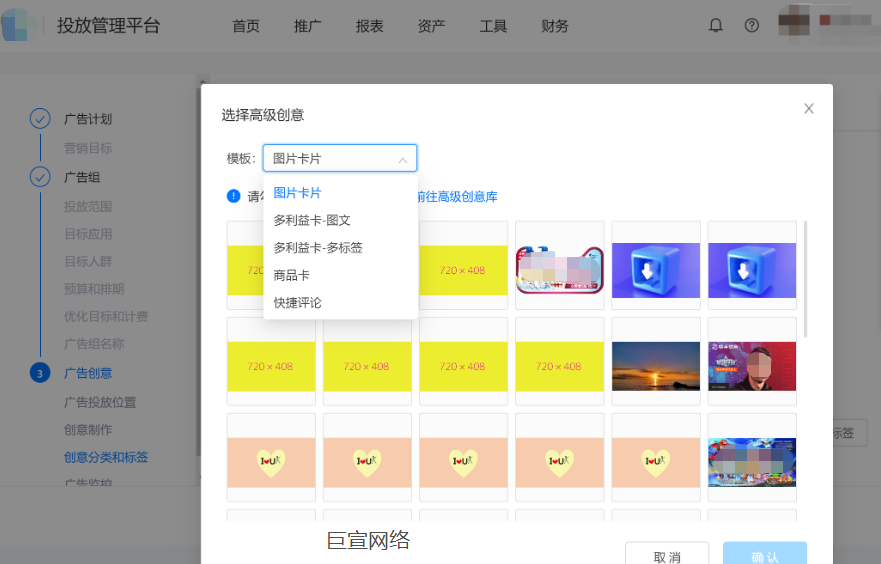Open 目标应用 in the sidebar
The image size is (881, 564).
click(88, 234)
